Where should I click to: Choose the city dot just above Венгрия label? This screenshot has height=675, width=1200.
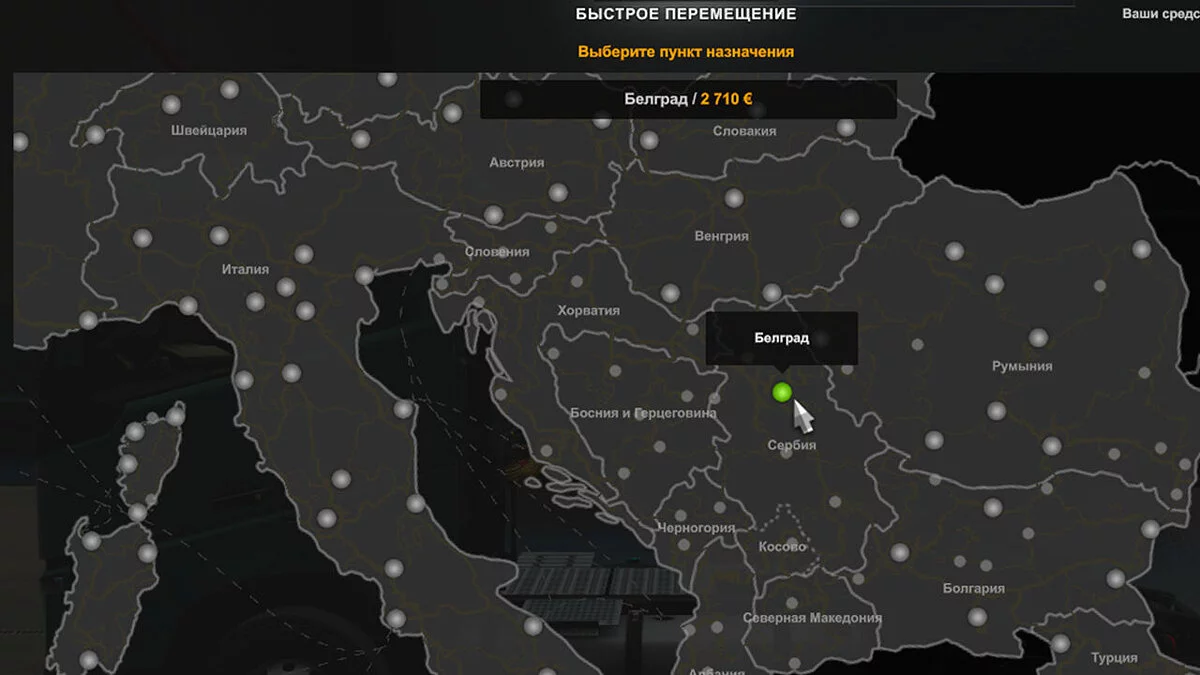pyautogui.click(x=733, y=198)
